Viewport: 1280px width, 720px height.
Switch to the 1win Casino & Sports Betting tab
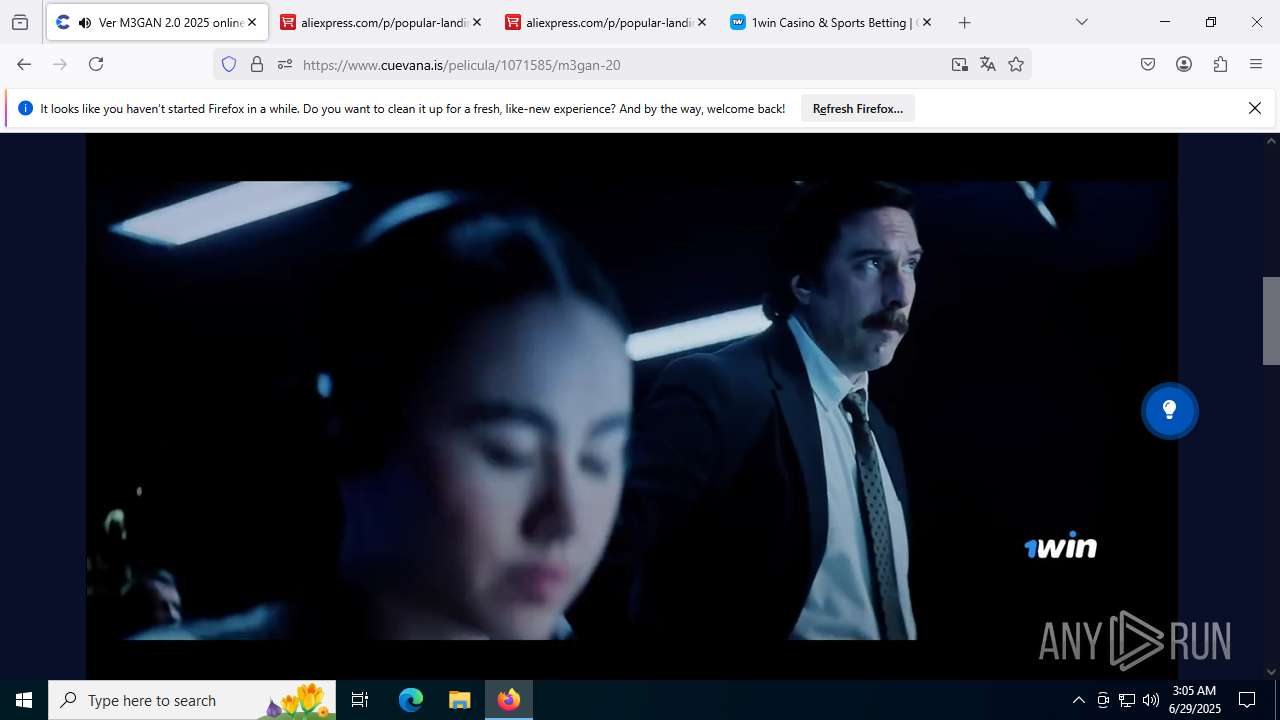[831, 22]
